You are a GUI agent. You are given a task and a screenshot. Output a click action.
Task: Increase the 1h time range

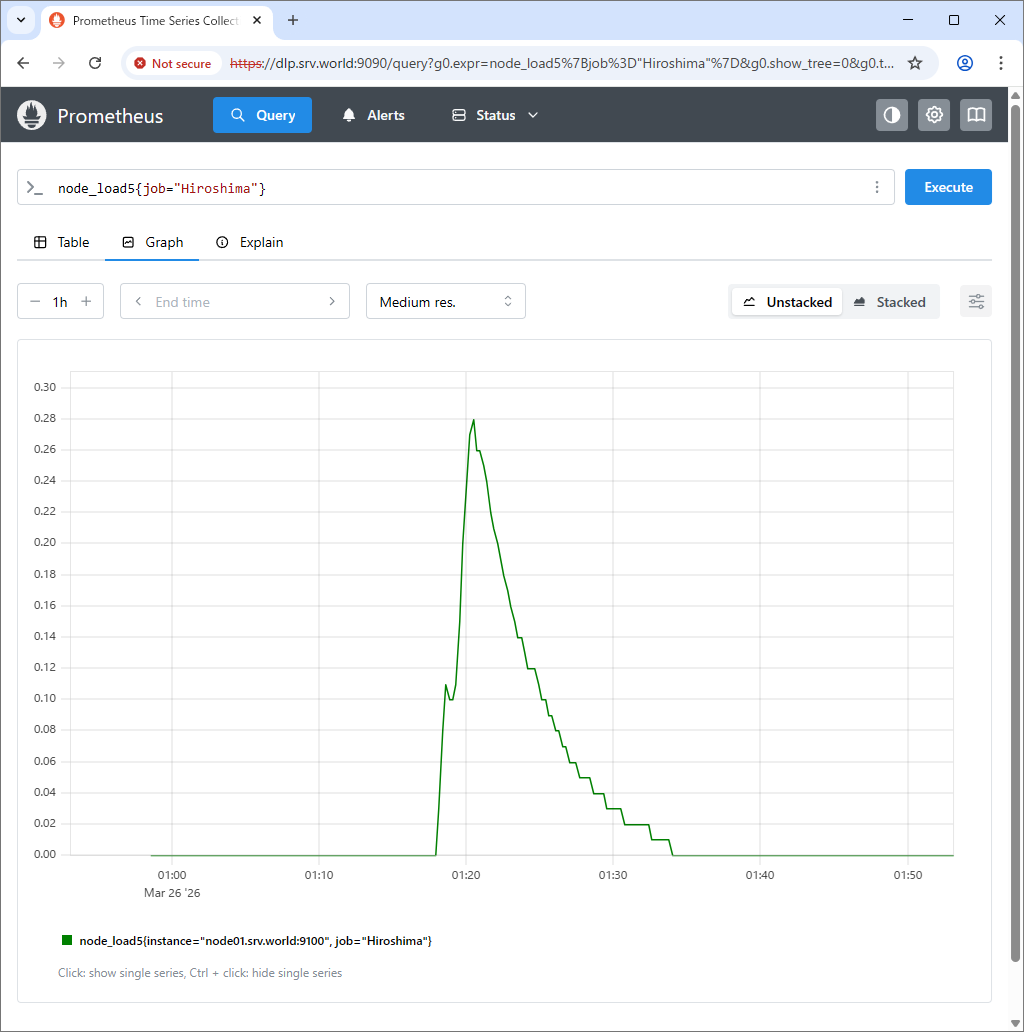(x=86, y=301)
